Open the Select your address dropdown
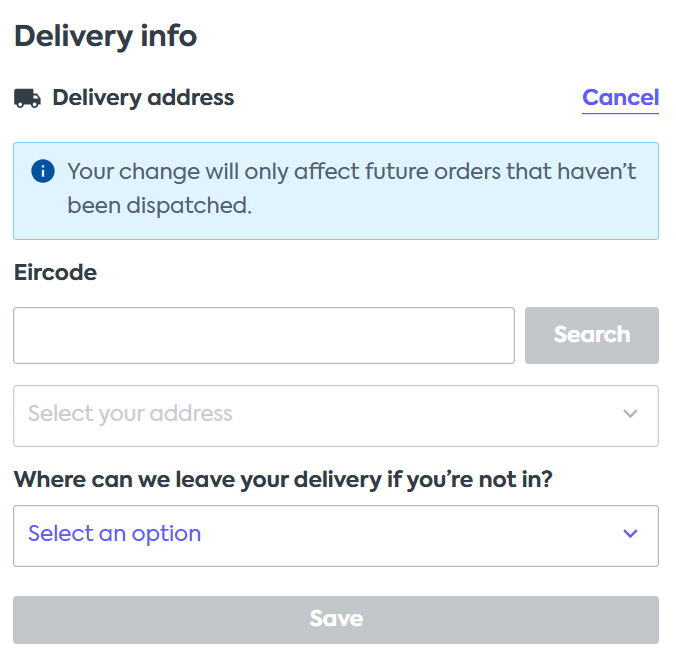This screenshot has height=667, width=676. tap(336, 416)
